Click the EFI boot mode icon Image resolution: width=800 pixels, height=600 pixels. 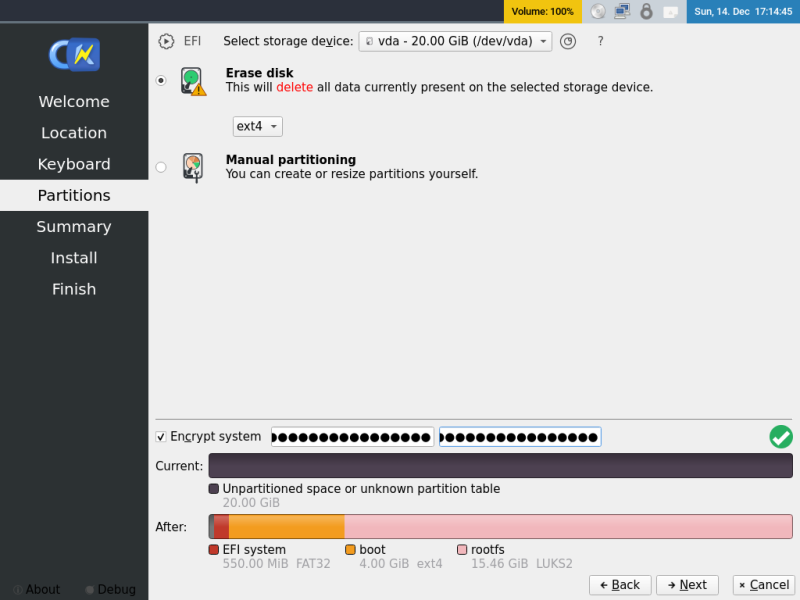[166, 41]
